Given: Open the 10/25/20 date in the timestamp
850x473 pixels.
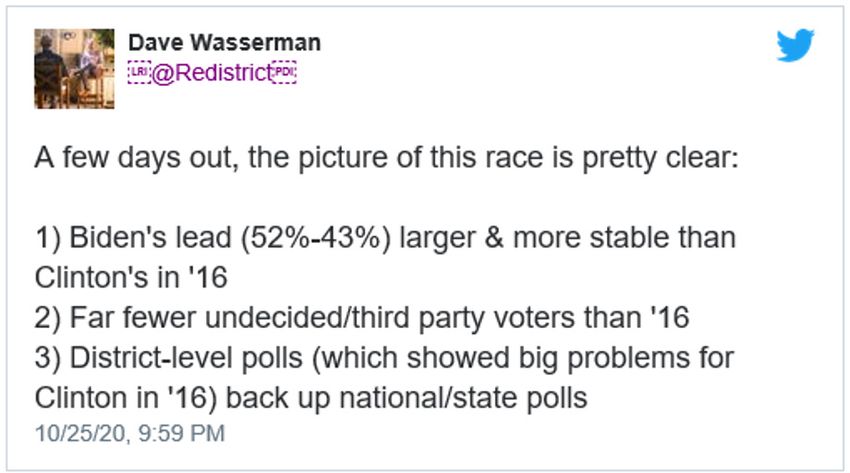Looking at the screenshot, I should pos(80,433).
